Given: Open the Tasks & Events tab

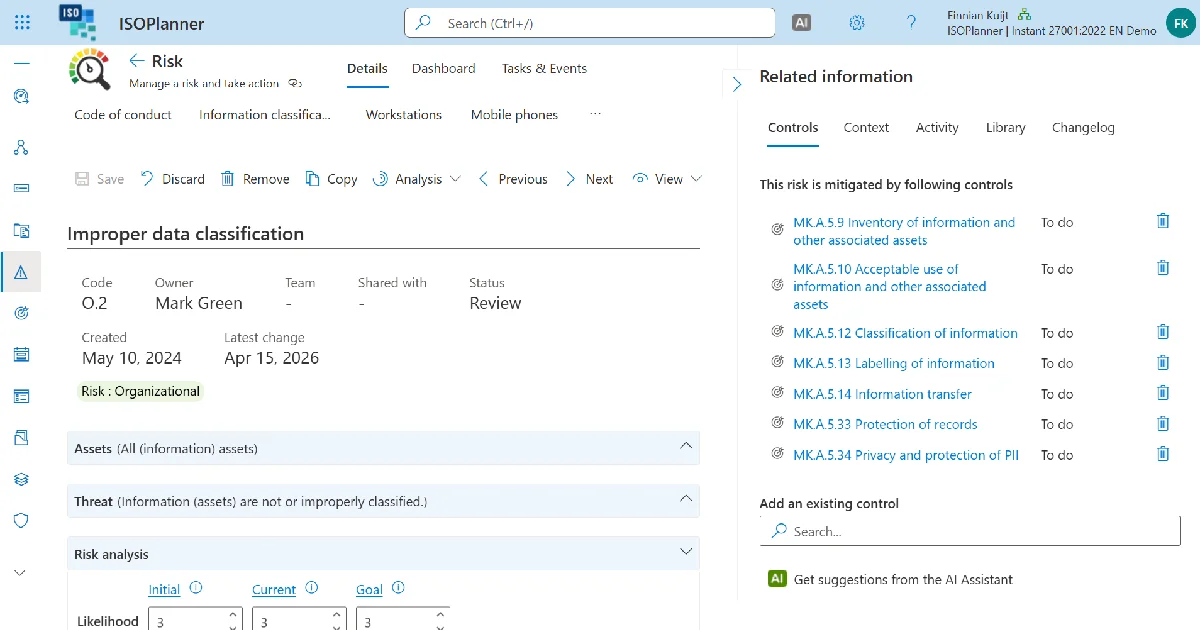Looking at the screenshot, I should coord(544,69).
